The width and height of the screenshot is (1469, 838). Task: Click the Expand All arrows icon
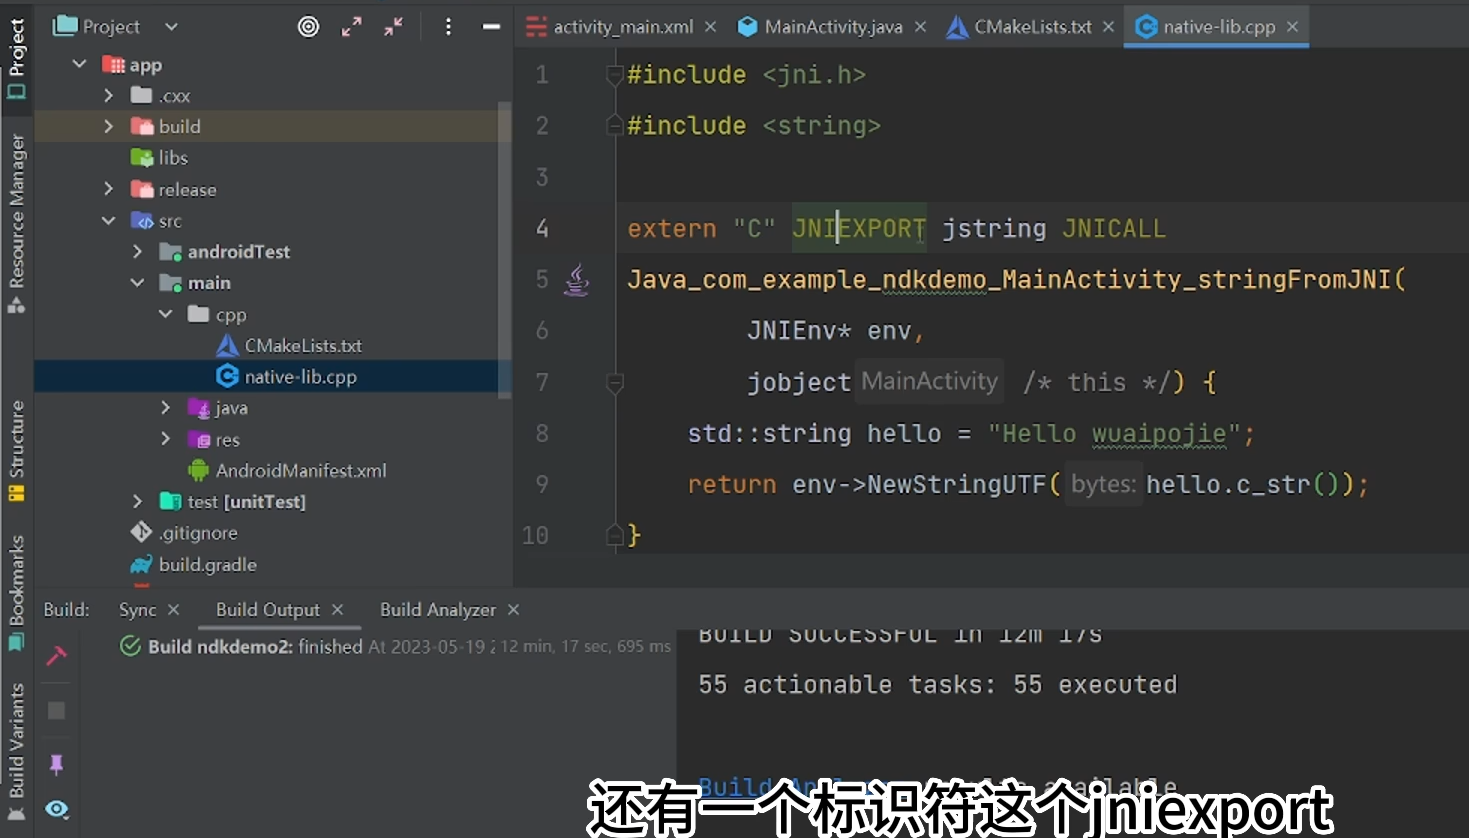(x=351, y=27)
